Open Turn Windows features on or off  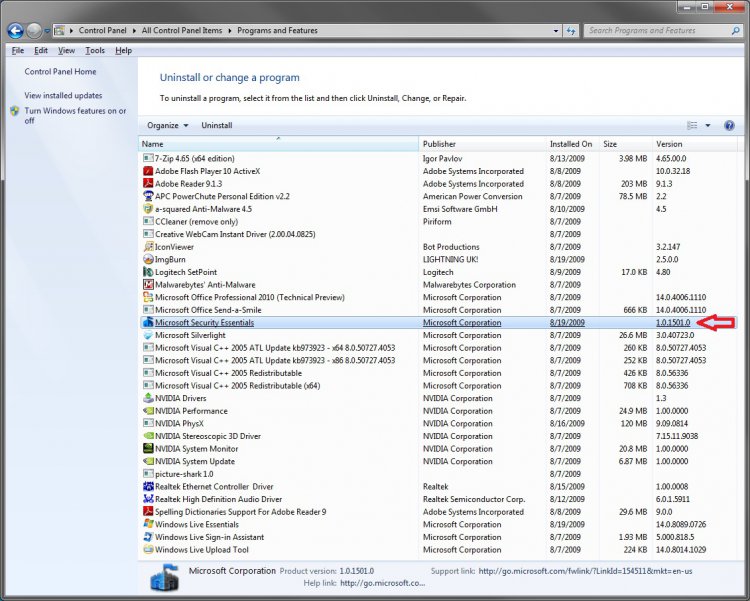(75, 115)
